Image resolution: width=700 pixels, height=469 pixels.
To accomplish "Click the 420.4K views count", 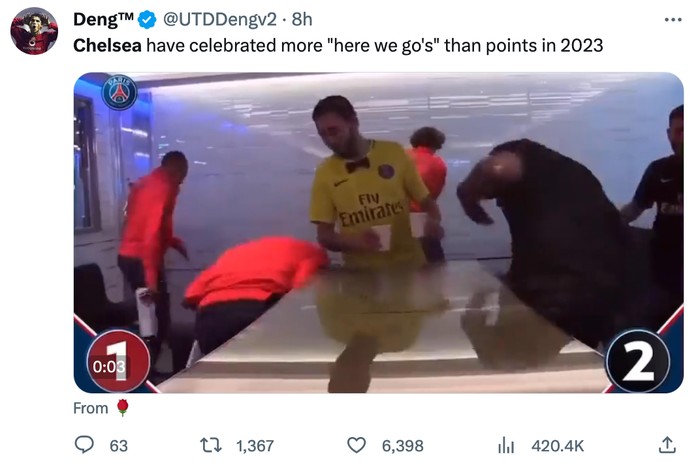I will 558,446.
